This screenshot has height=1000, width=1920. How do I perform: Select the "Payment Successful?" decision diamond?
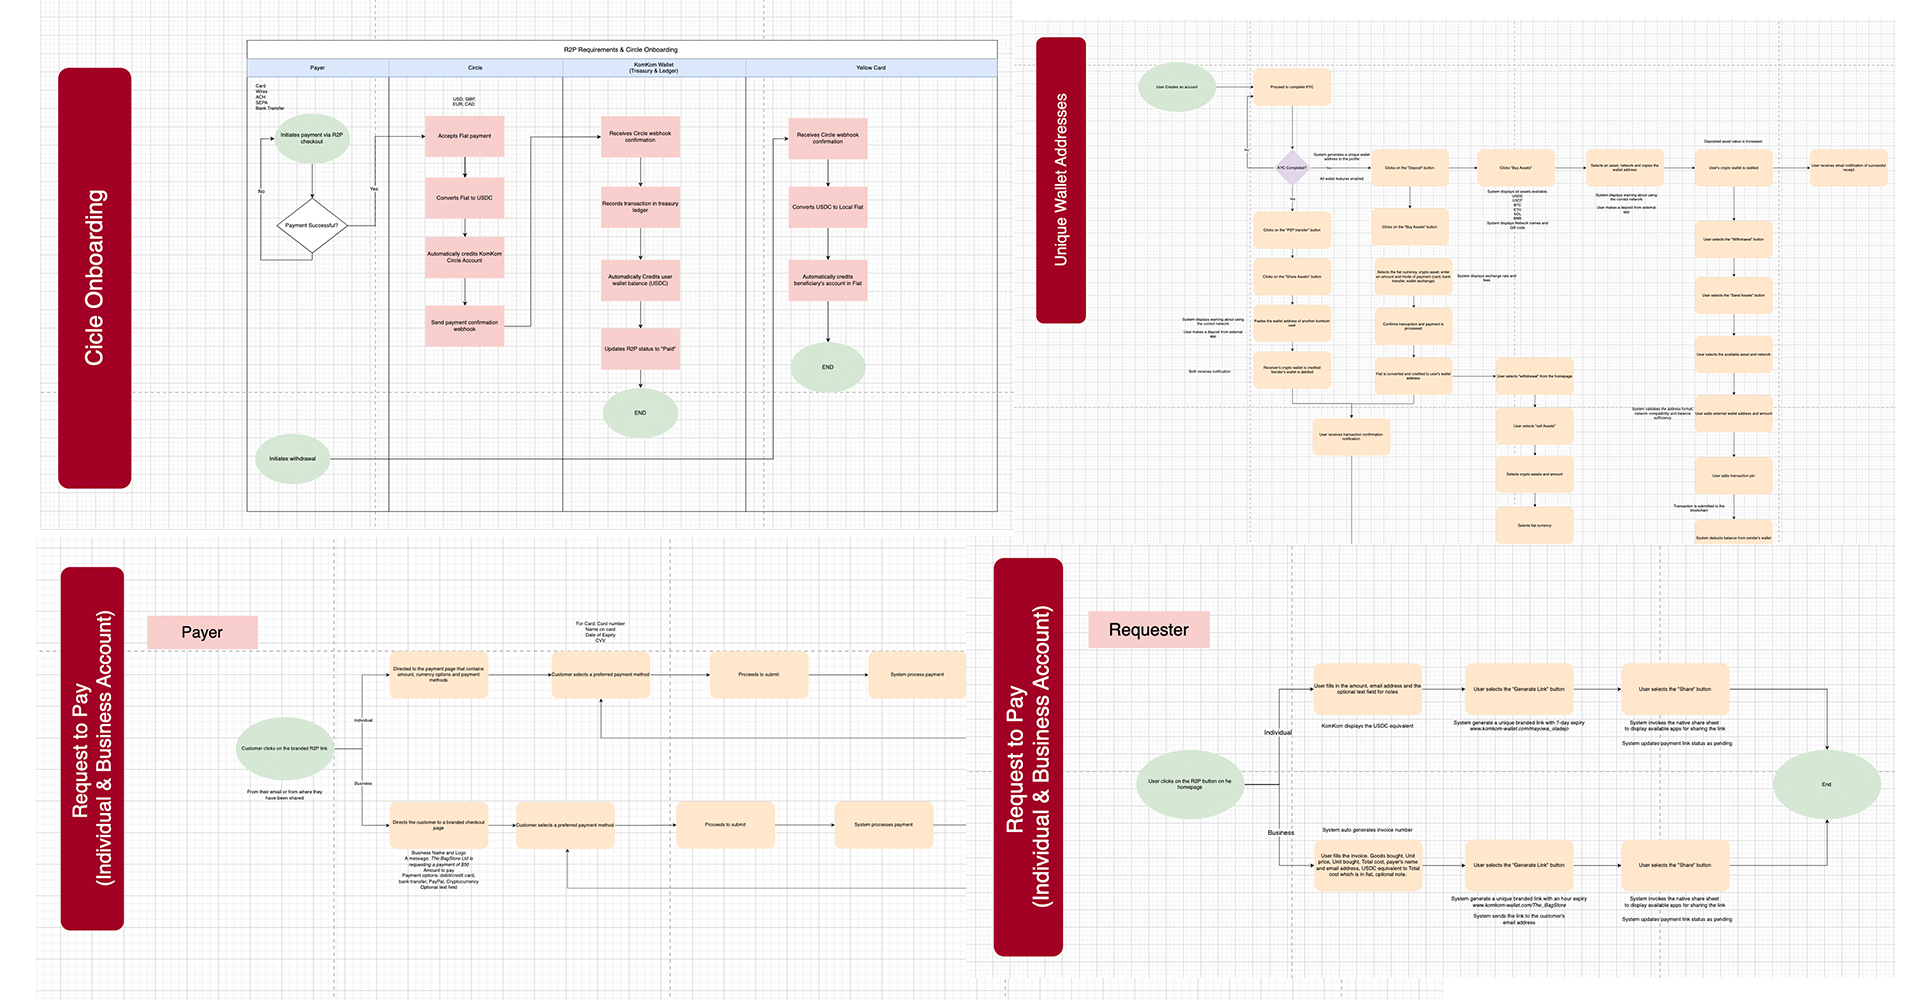click(312, 225)
